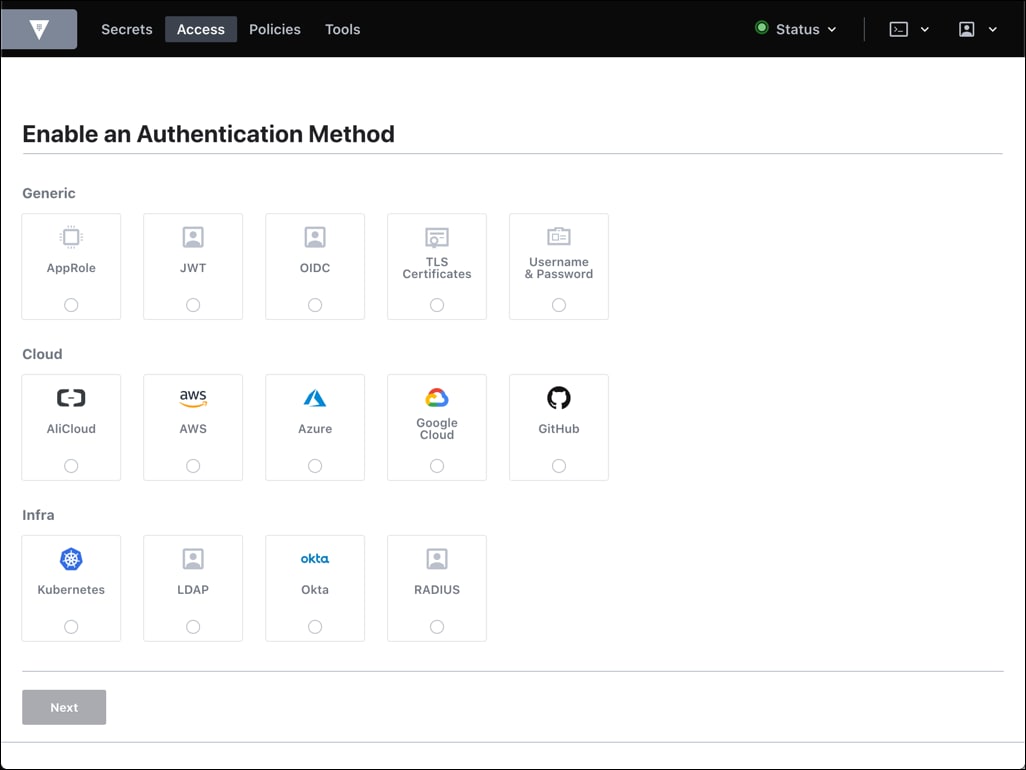The height and width of the screenshot is (770, 1026).
Task: Select the AppRole radio button
Action: click(x=71, y=305)
